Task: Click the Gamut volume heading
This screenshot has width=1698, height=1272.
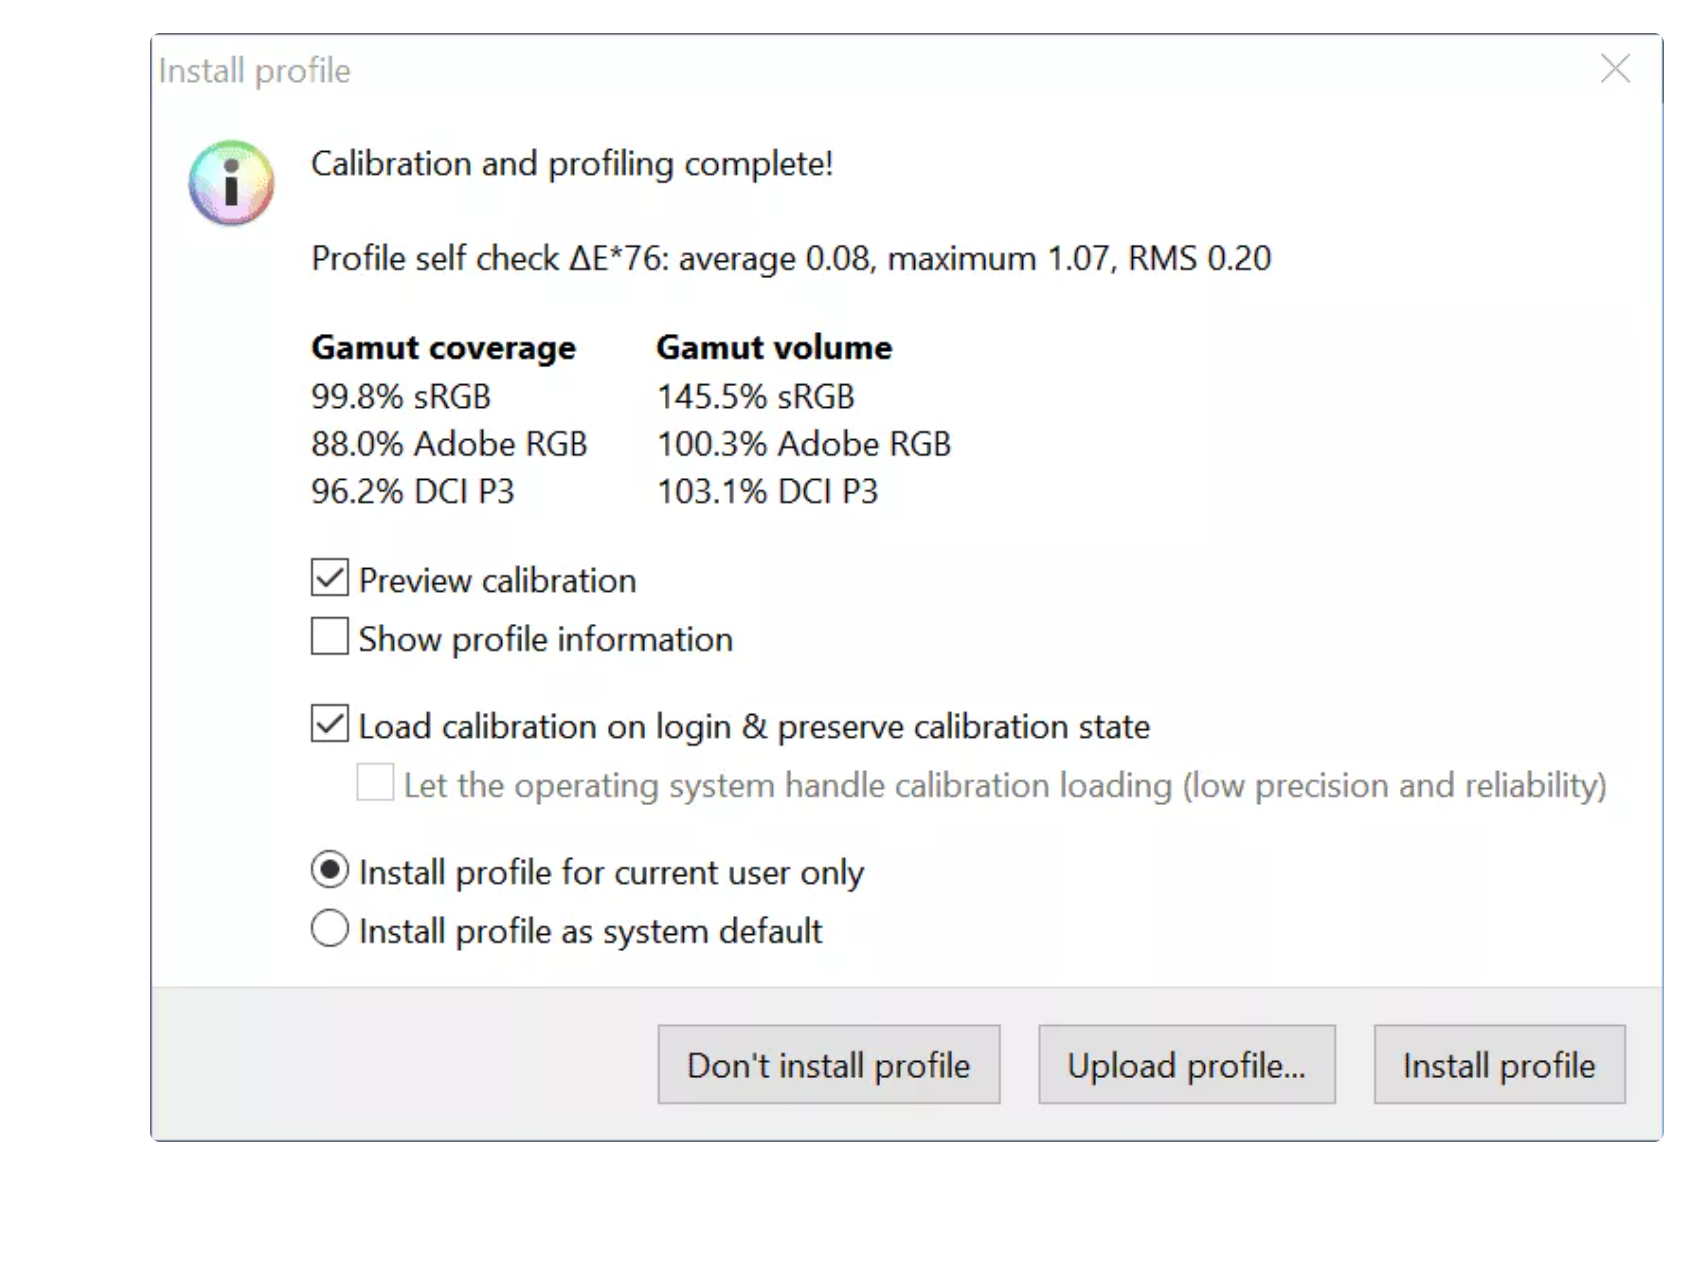Action: [x=774, y=348]
